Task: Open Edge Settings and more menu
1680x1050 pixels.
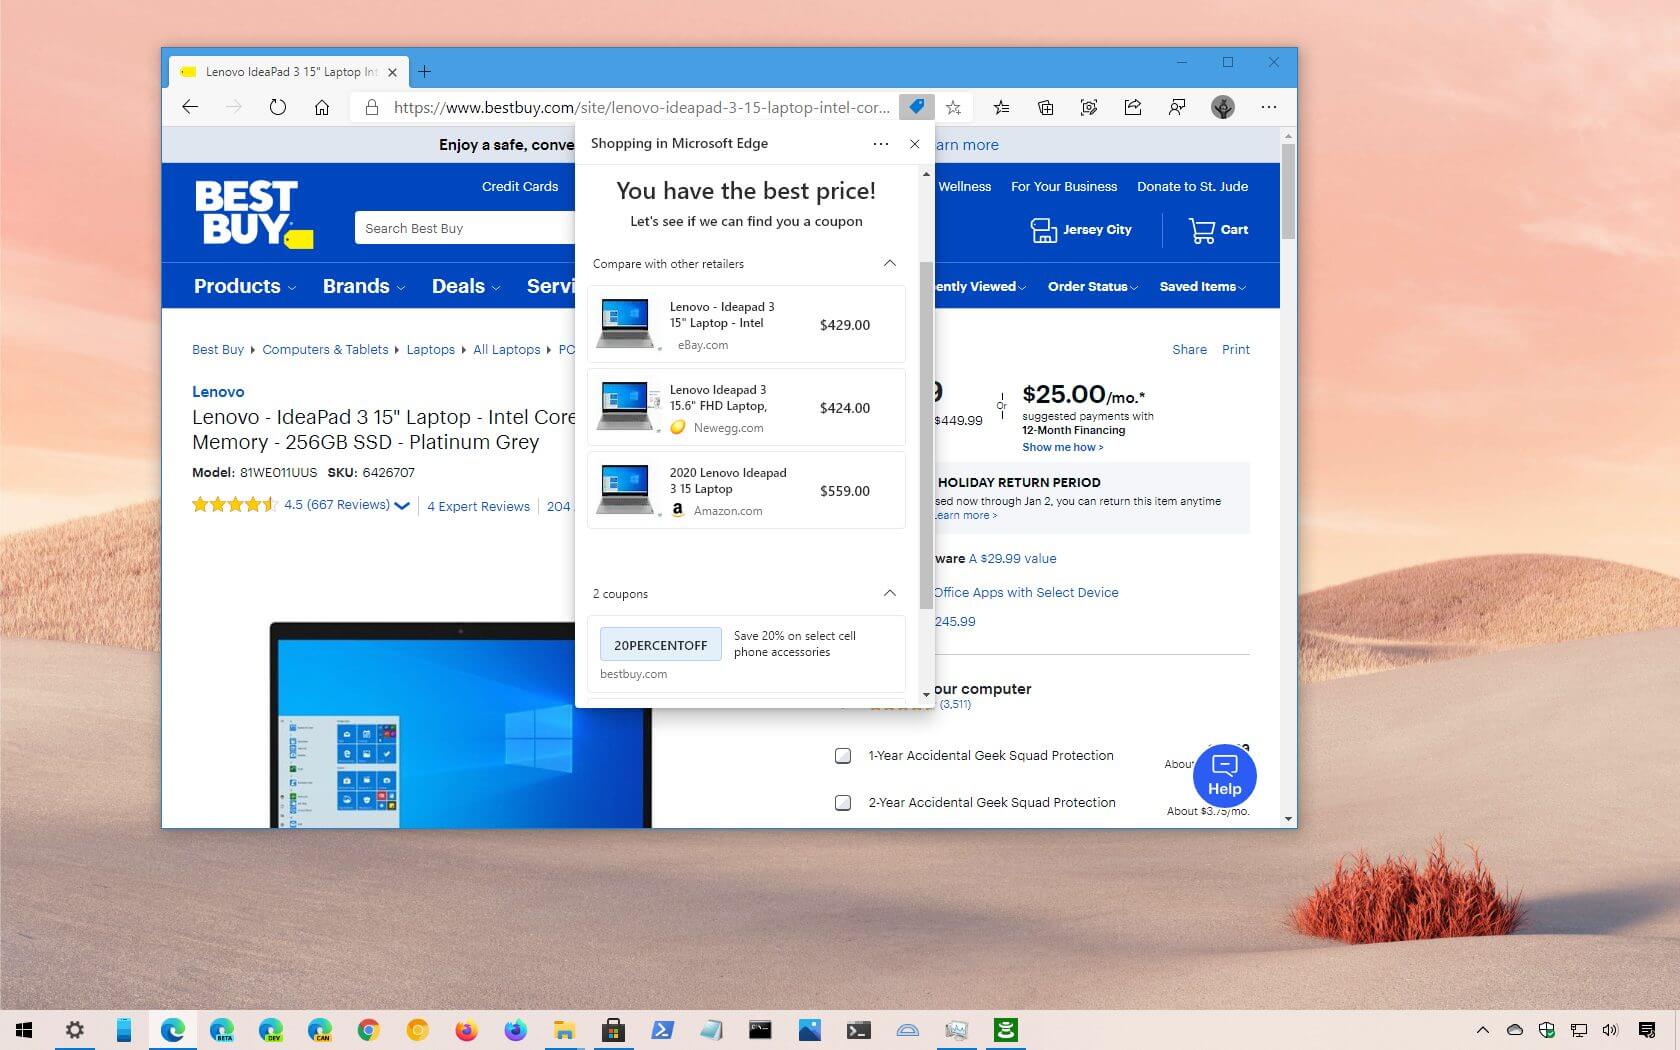Action: click(1269, 107)
